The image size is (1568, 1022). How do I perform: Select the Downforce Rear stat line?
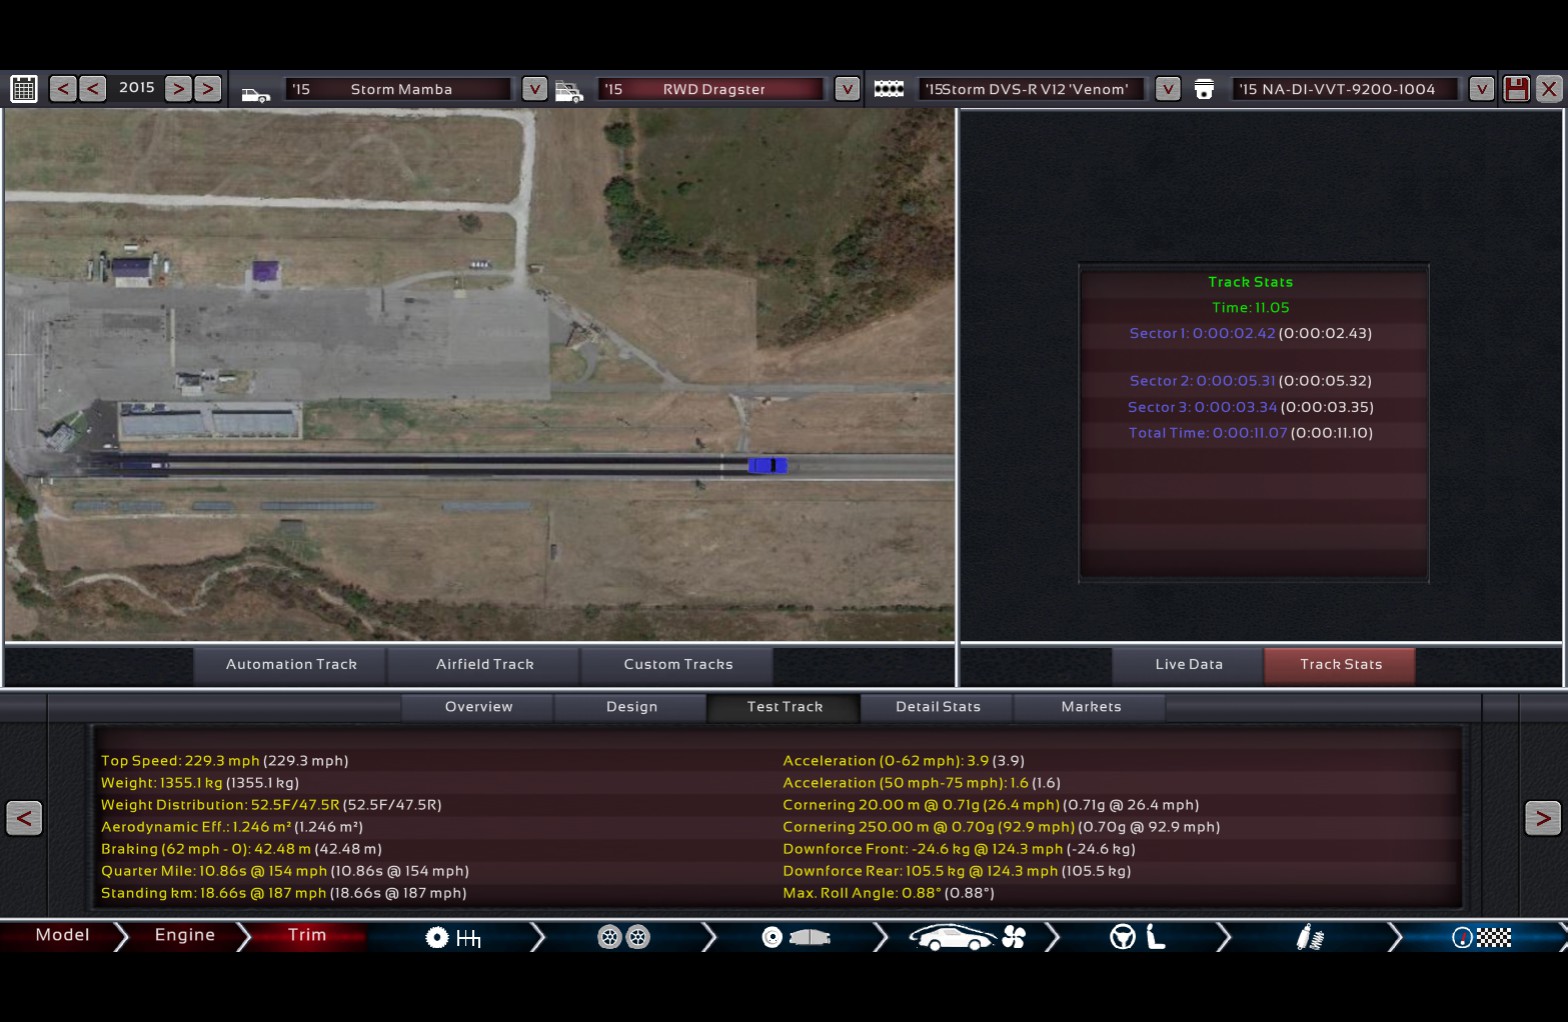pos(957,871)
